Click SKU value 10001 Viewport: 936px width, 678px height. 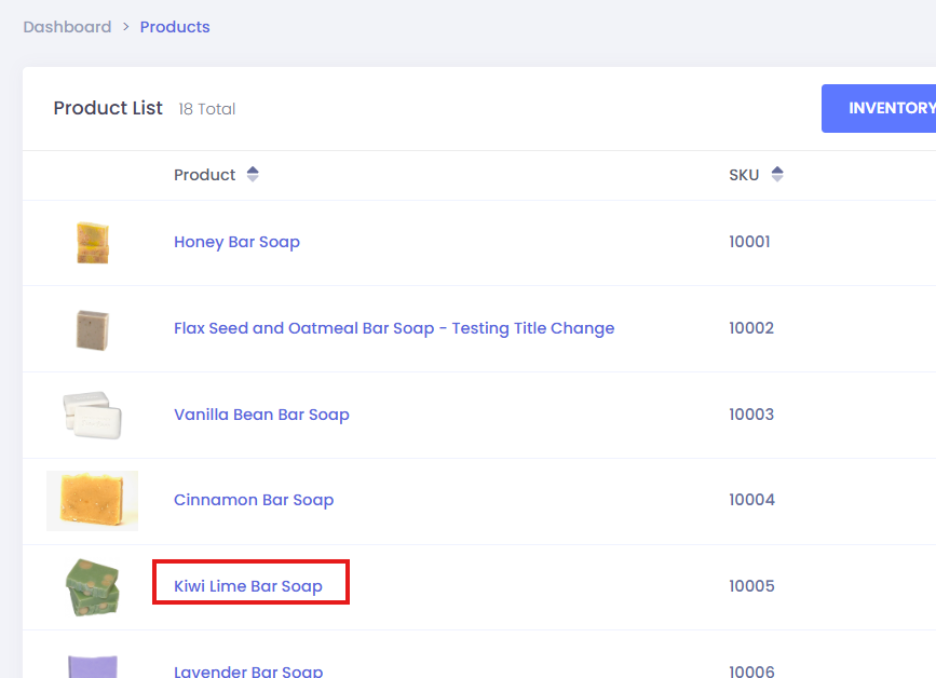tap(749, 242)
